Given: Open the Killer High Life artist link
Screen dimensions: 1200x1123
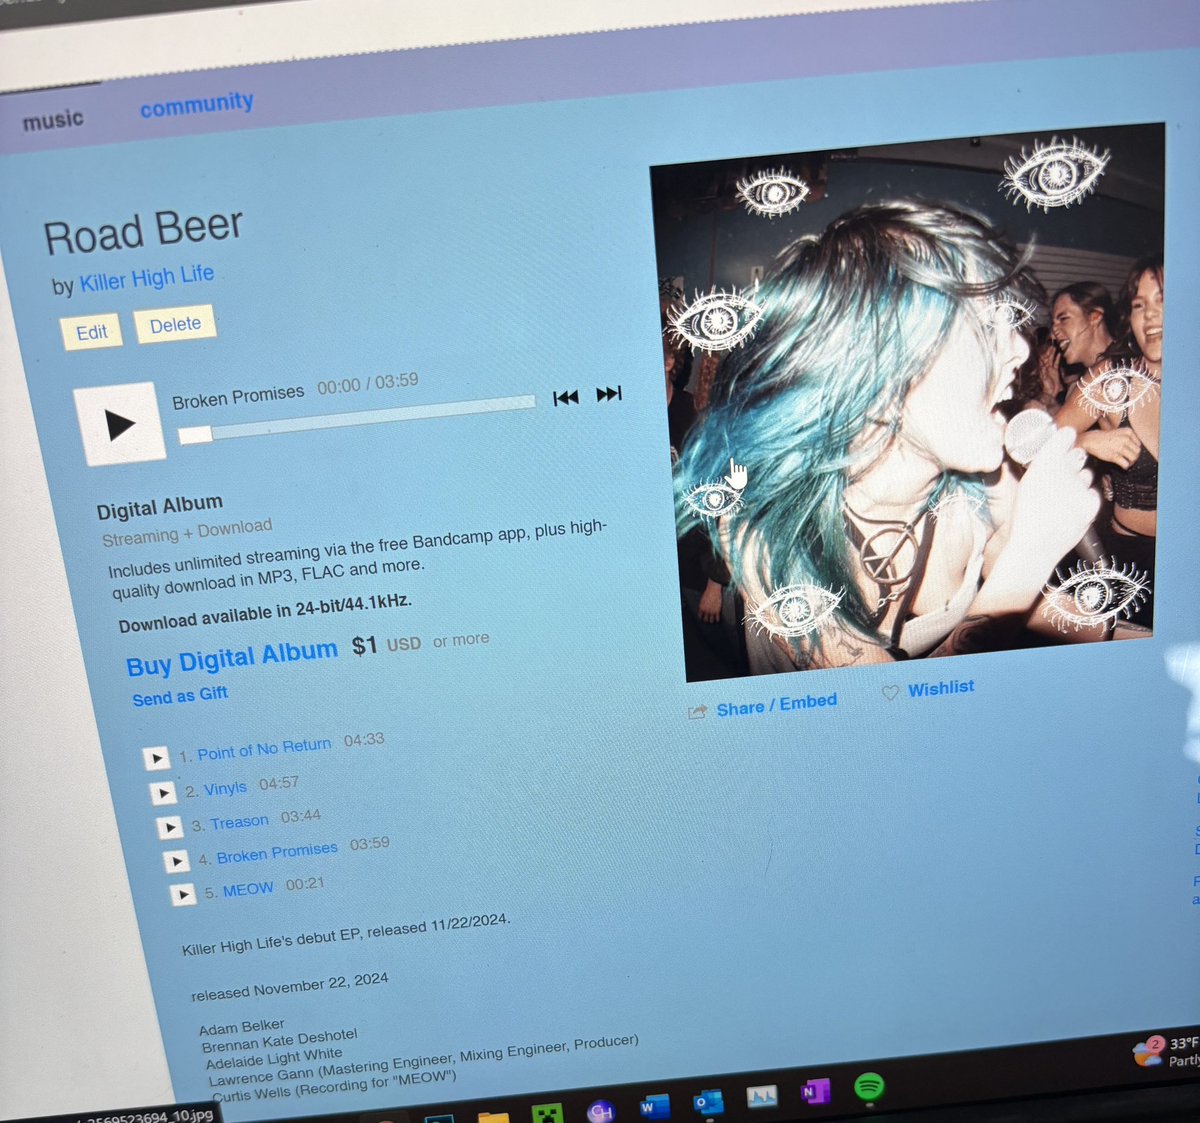Looking at the screenshot, I should pos(146,278).
